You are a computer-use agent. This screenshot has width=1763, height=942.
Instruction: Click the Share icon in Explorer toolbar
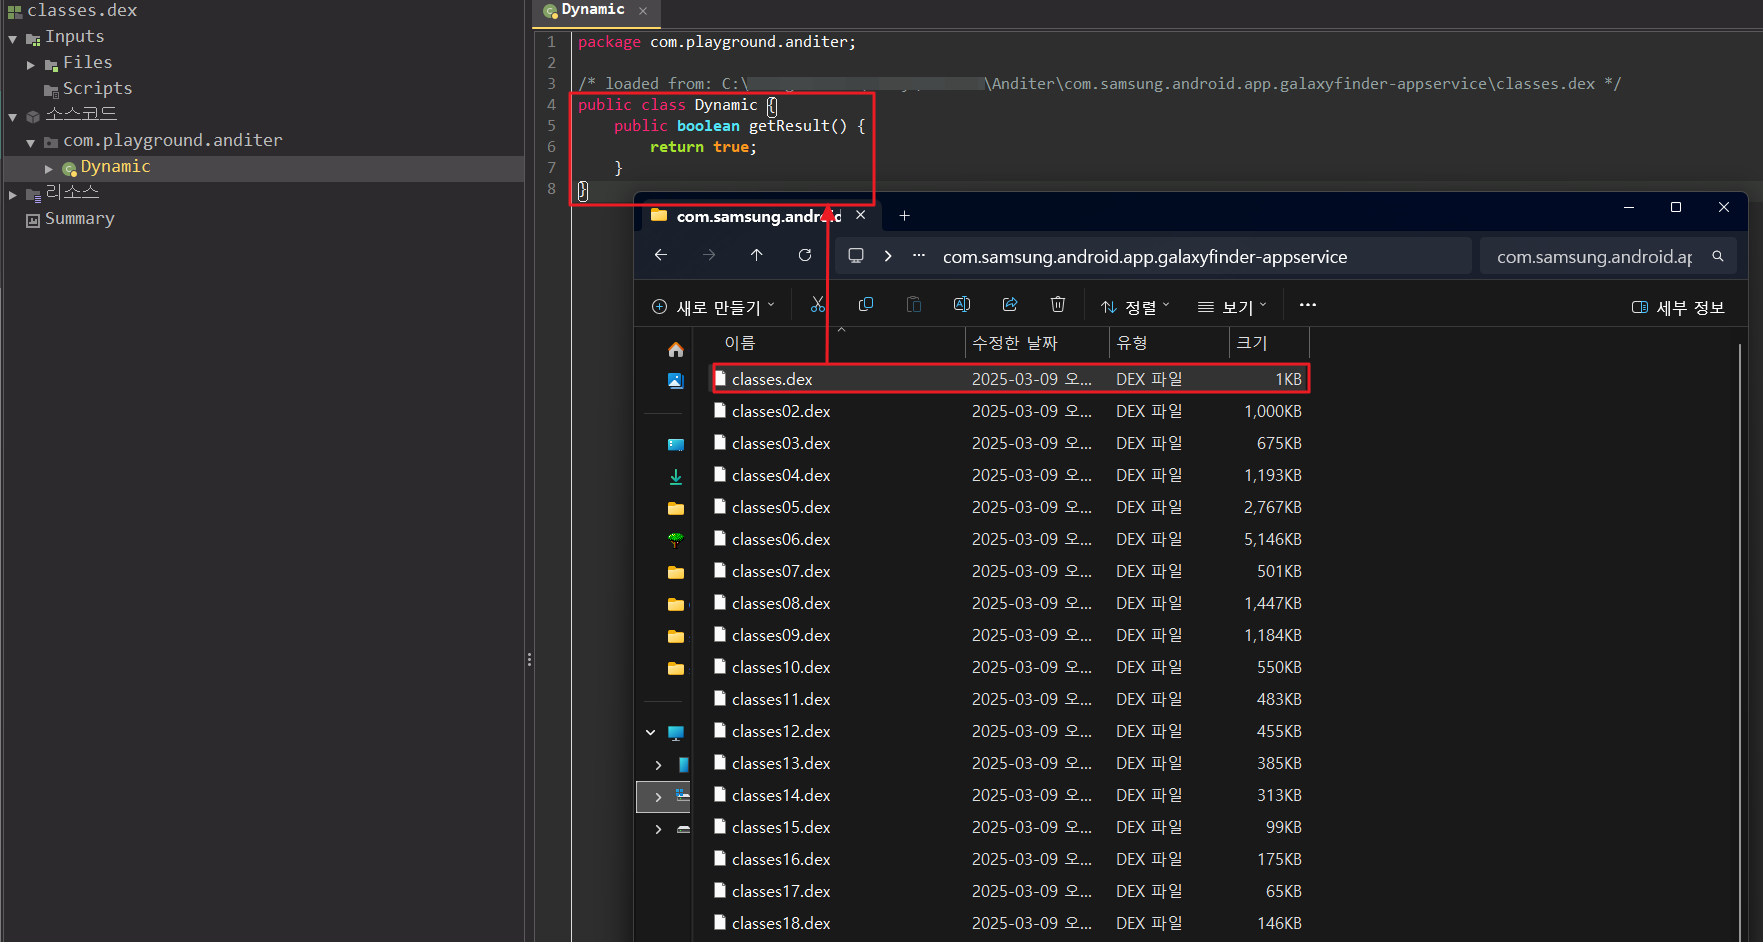click(1010, 305)
